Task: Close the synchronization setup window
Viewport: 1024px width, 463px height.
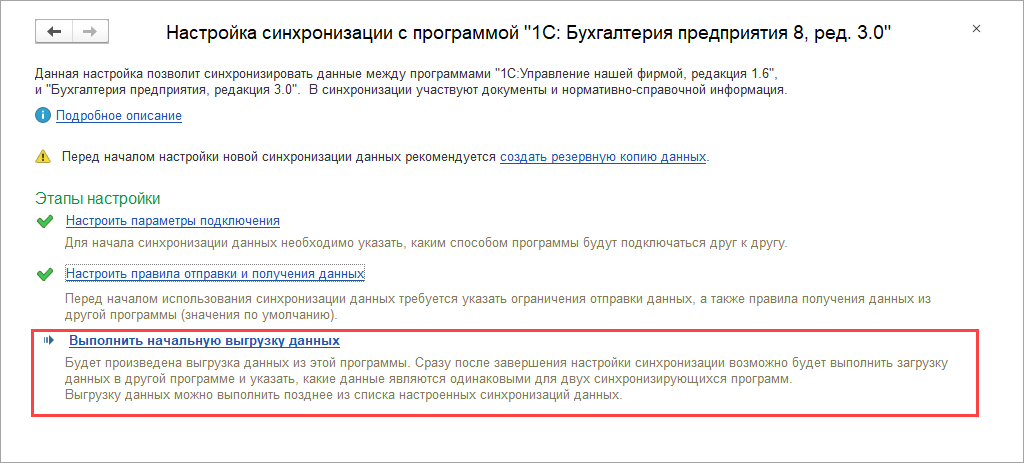Action: pyautogui.click(x=976, y=31)
